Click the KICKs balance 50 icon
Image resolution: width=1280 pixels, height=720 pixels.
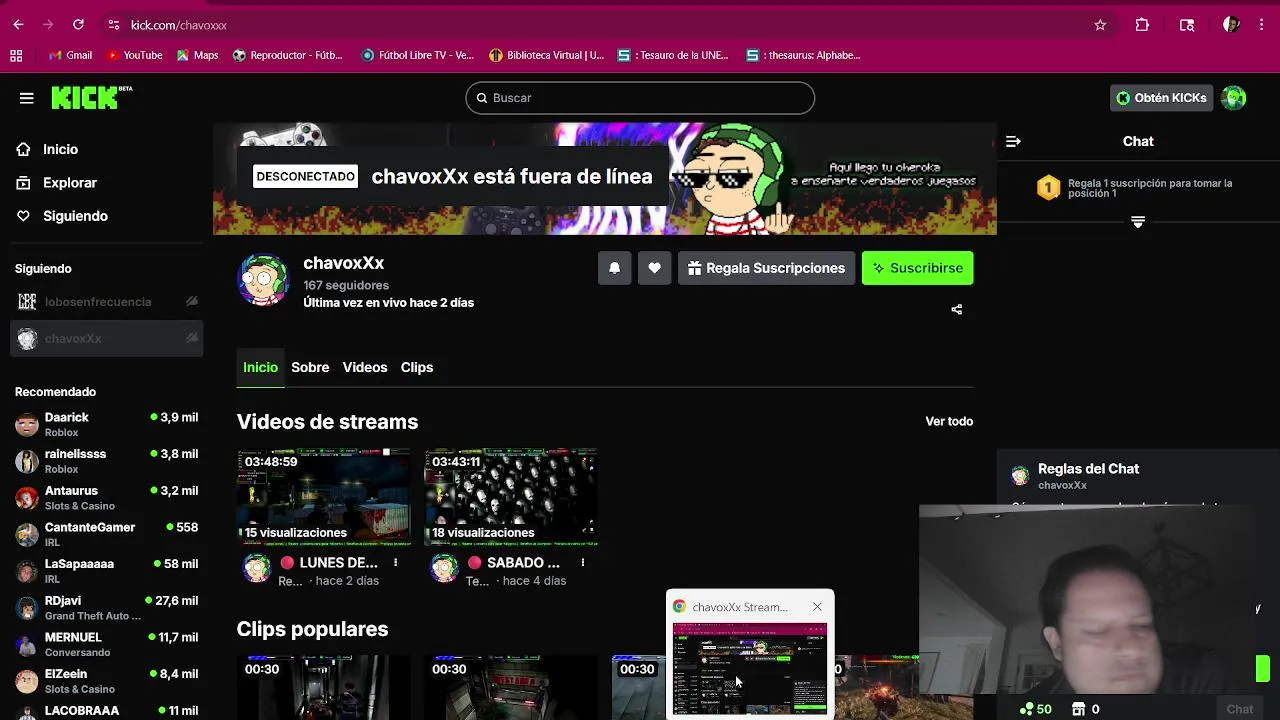tap(1035, 709)
